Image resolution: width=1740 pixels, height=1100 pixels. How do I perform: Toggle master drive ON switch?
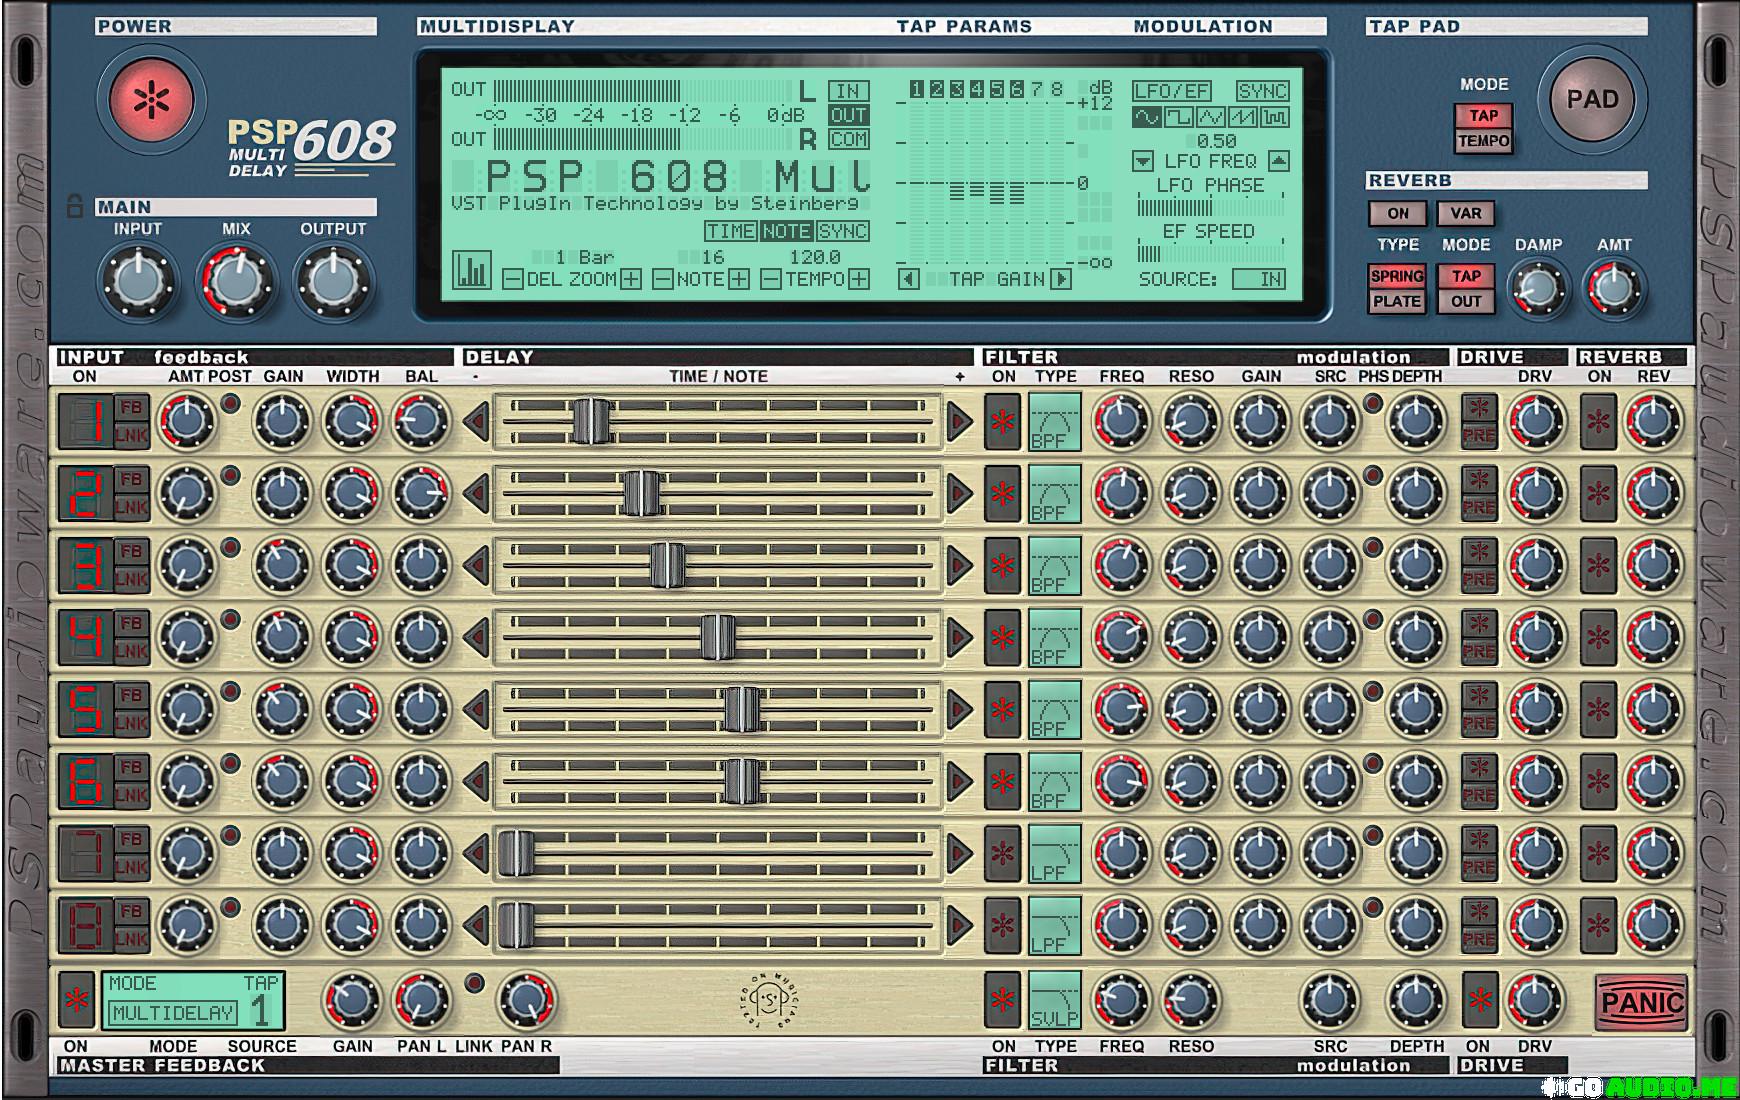click(1480, 1000)
